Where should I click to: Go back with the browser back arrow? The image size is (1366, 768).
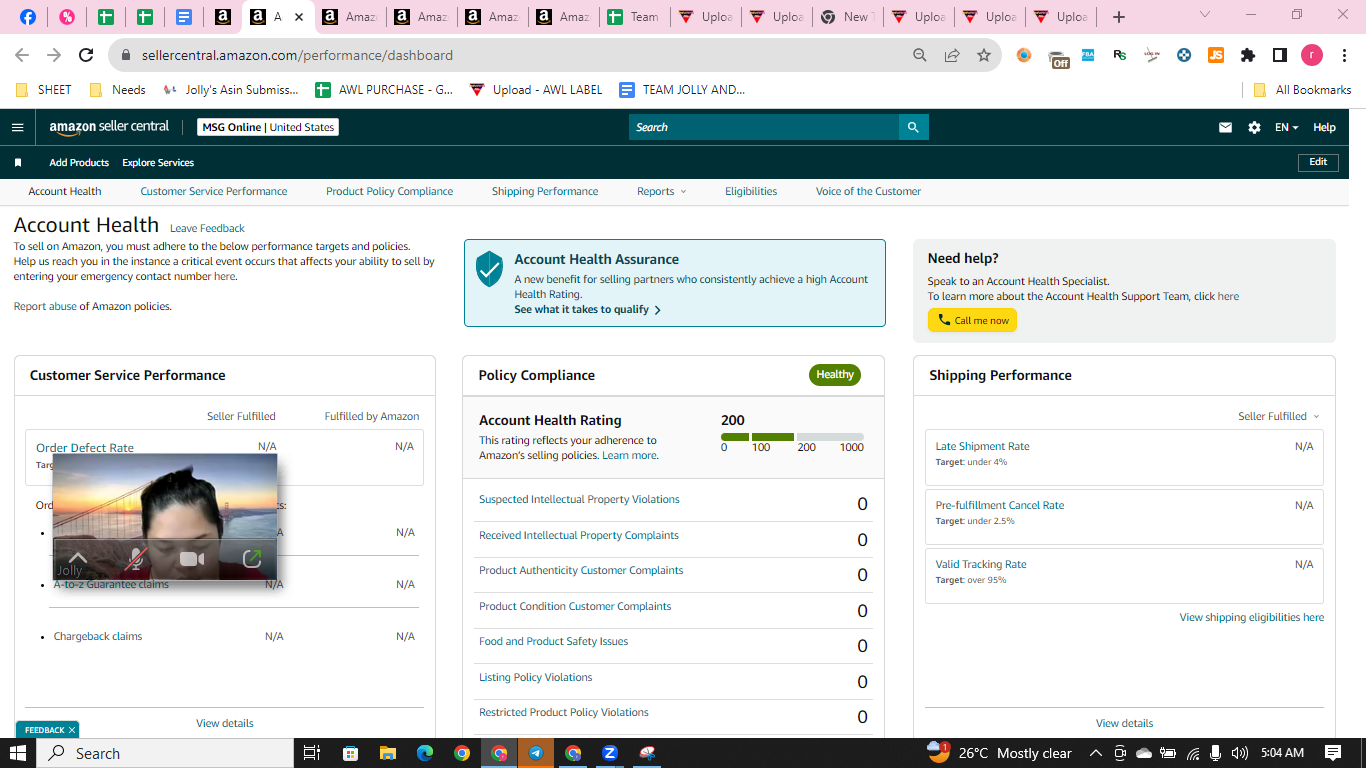[22, 55]
